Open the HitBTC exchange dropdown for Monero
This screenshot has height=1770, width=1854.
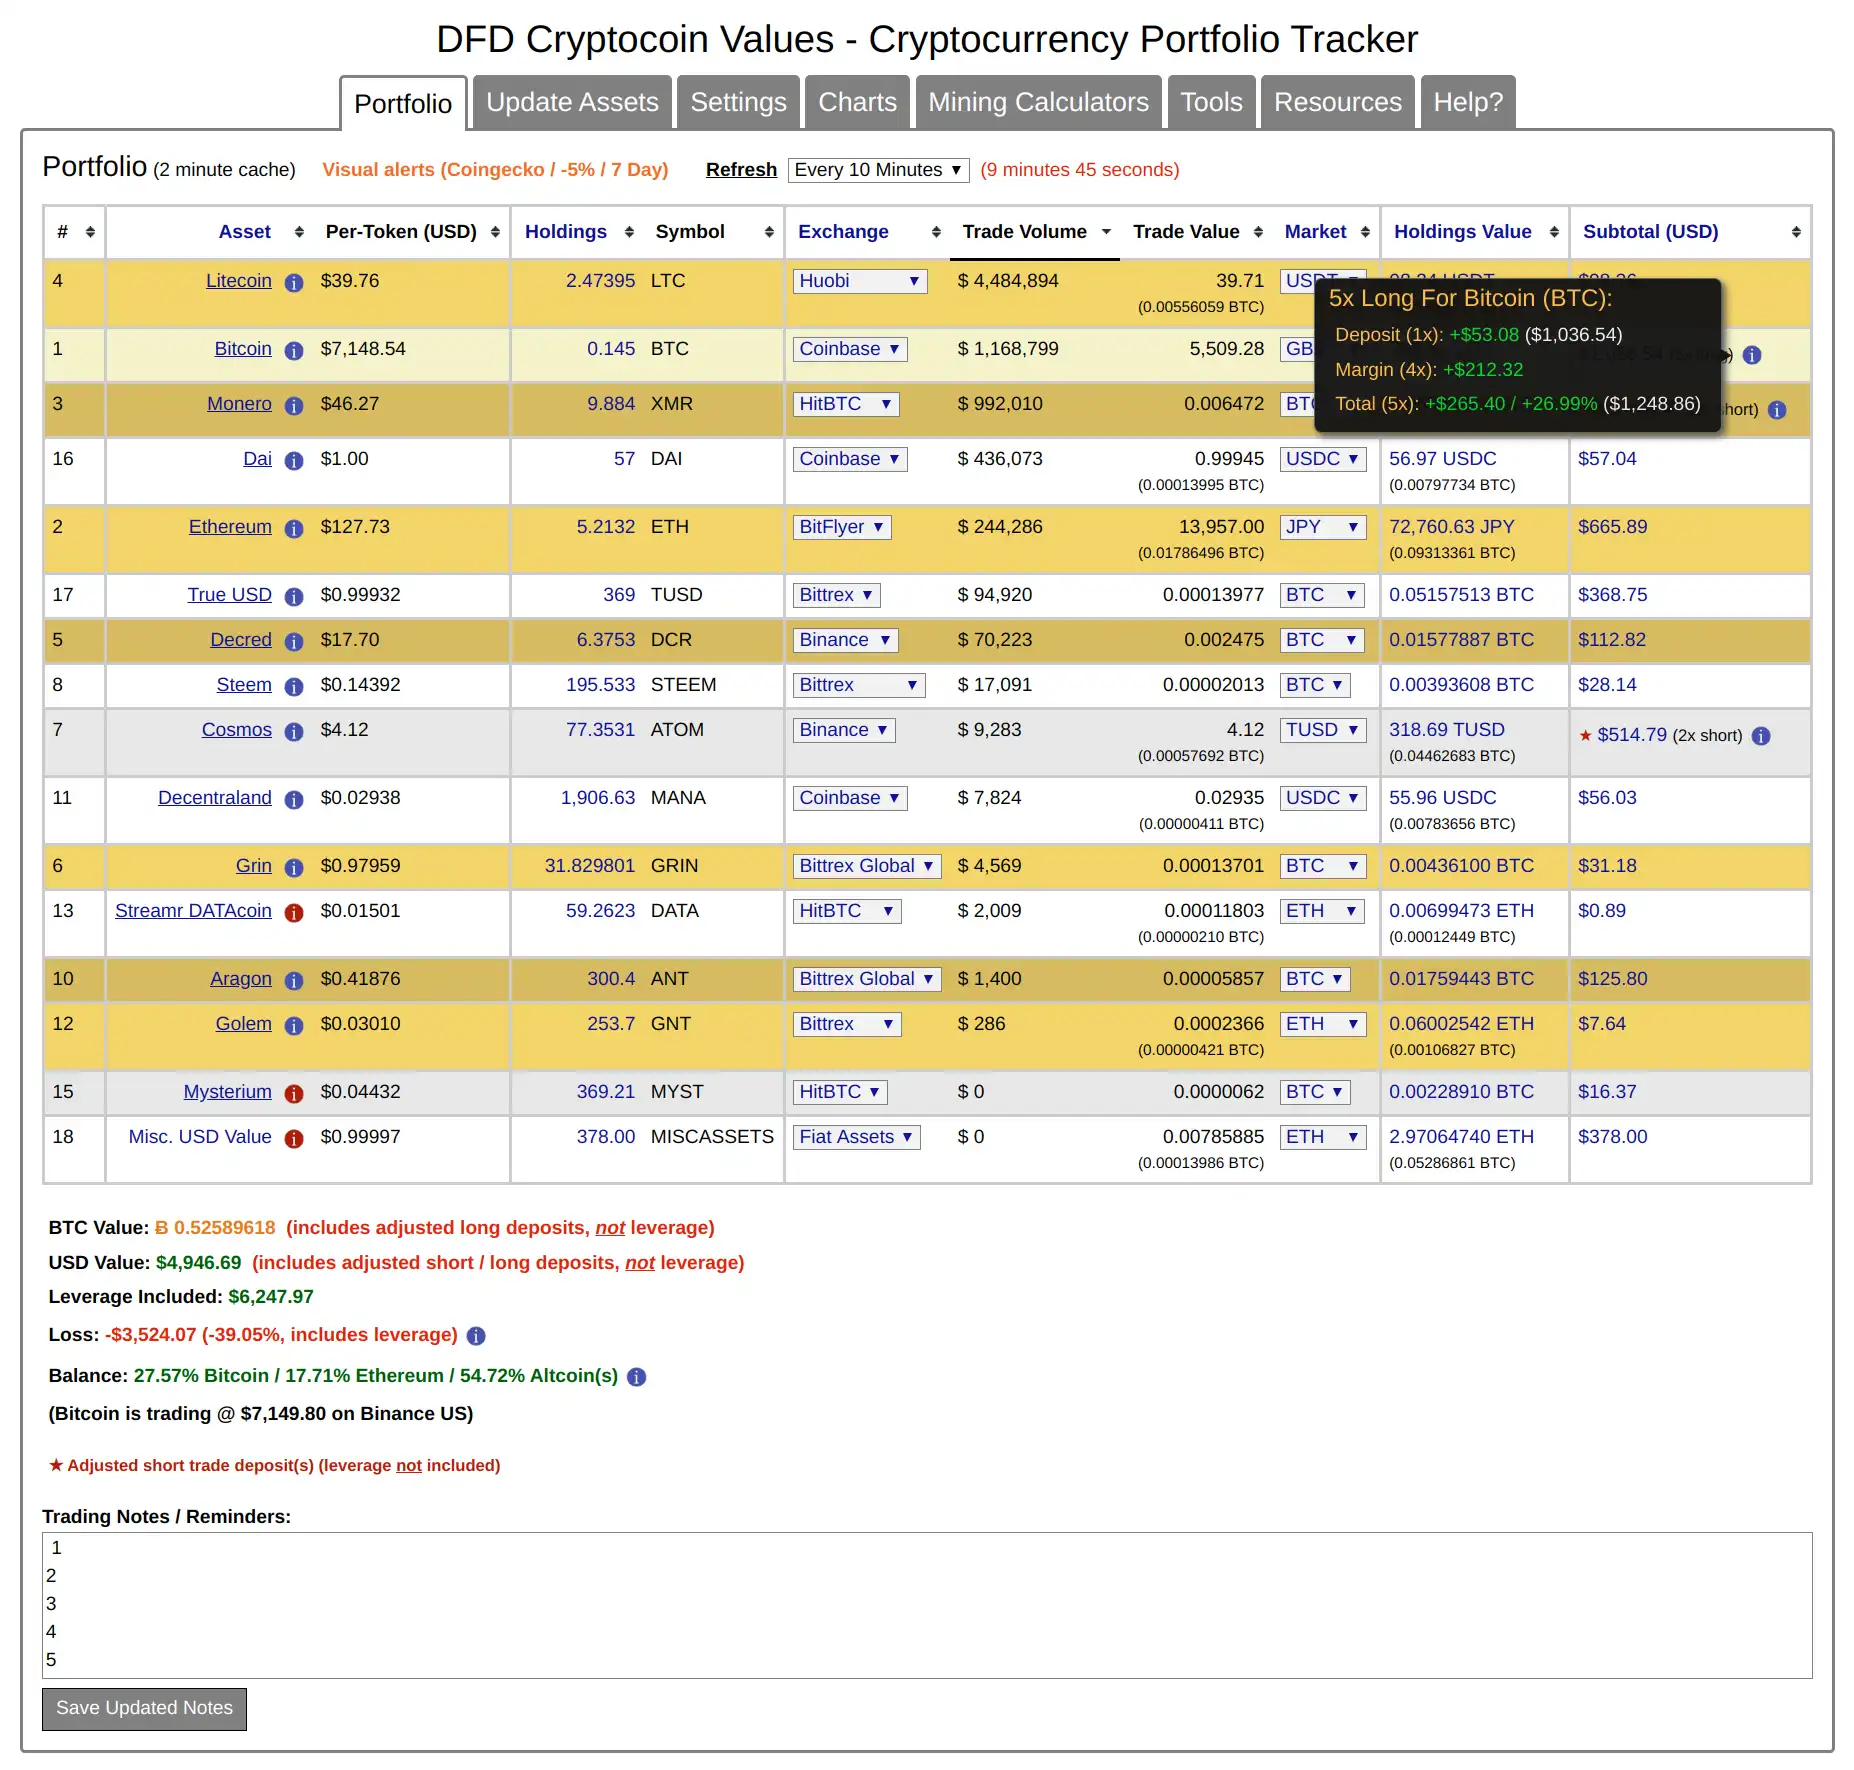[846, 404]
